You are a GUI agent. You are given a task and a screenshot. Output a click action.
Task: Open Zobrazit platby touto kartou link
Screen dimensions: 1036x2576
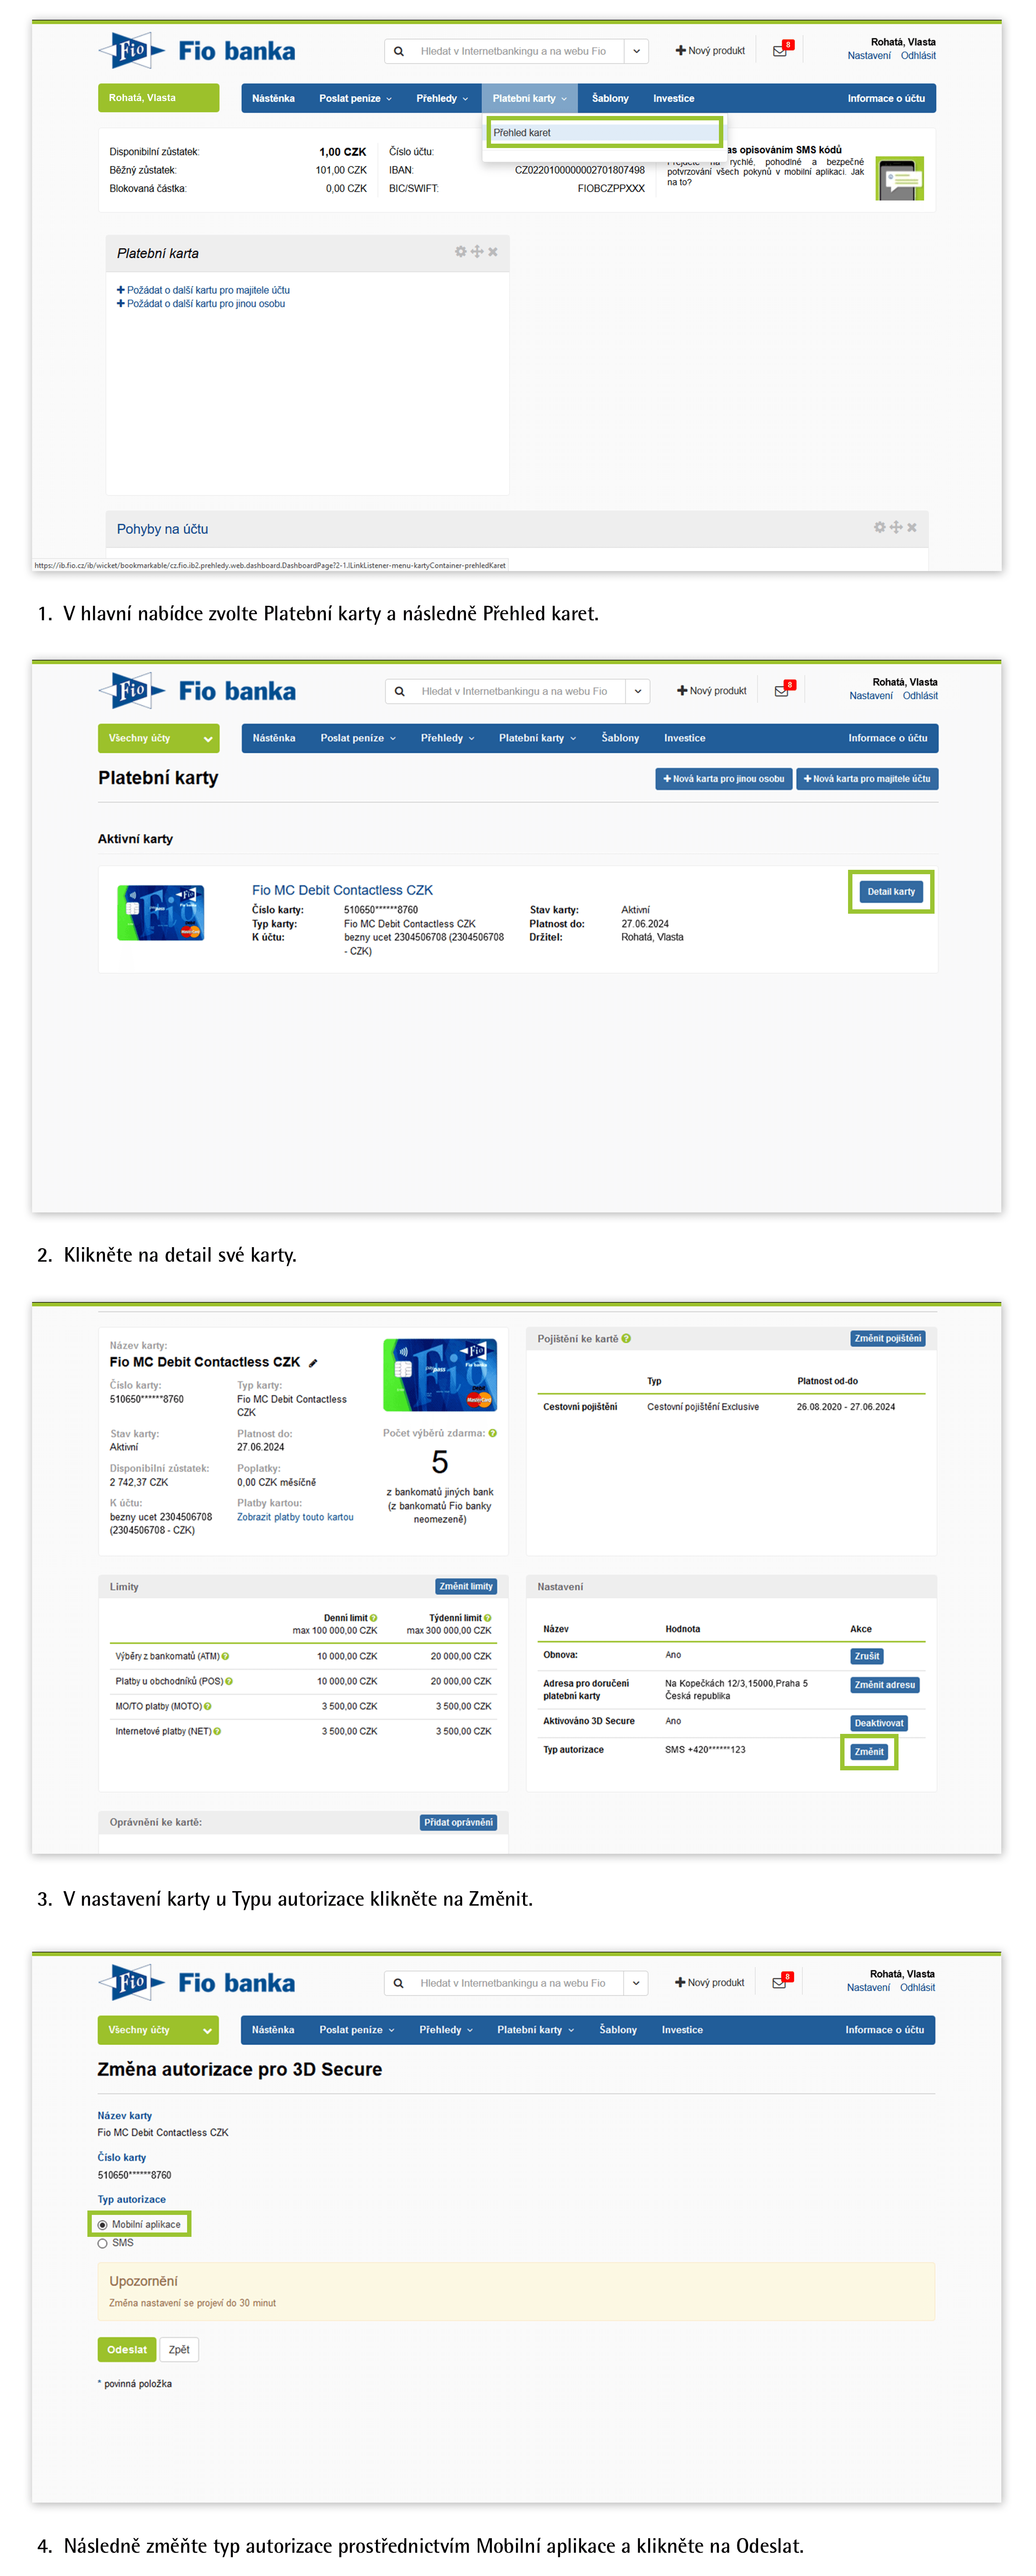[295, 1517]
